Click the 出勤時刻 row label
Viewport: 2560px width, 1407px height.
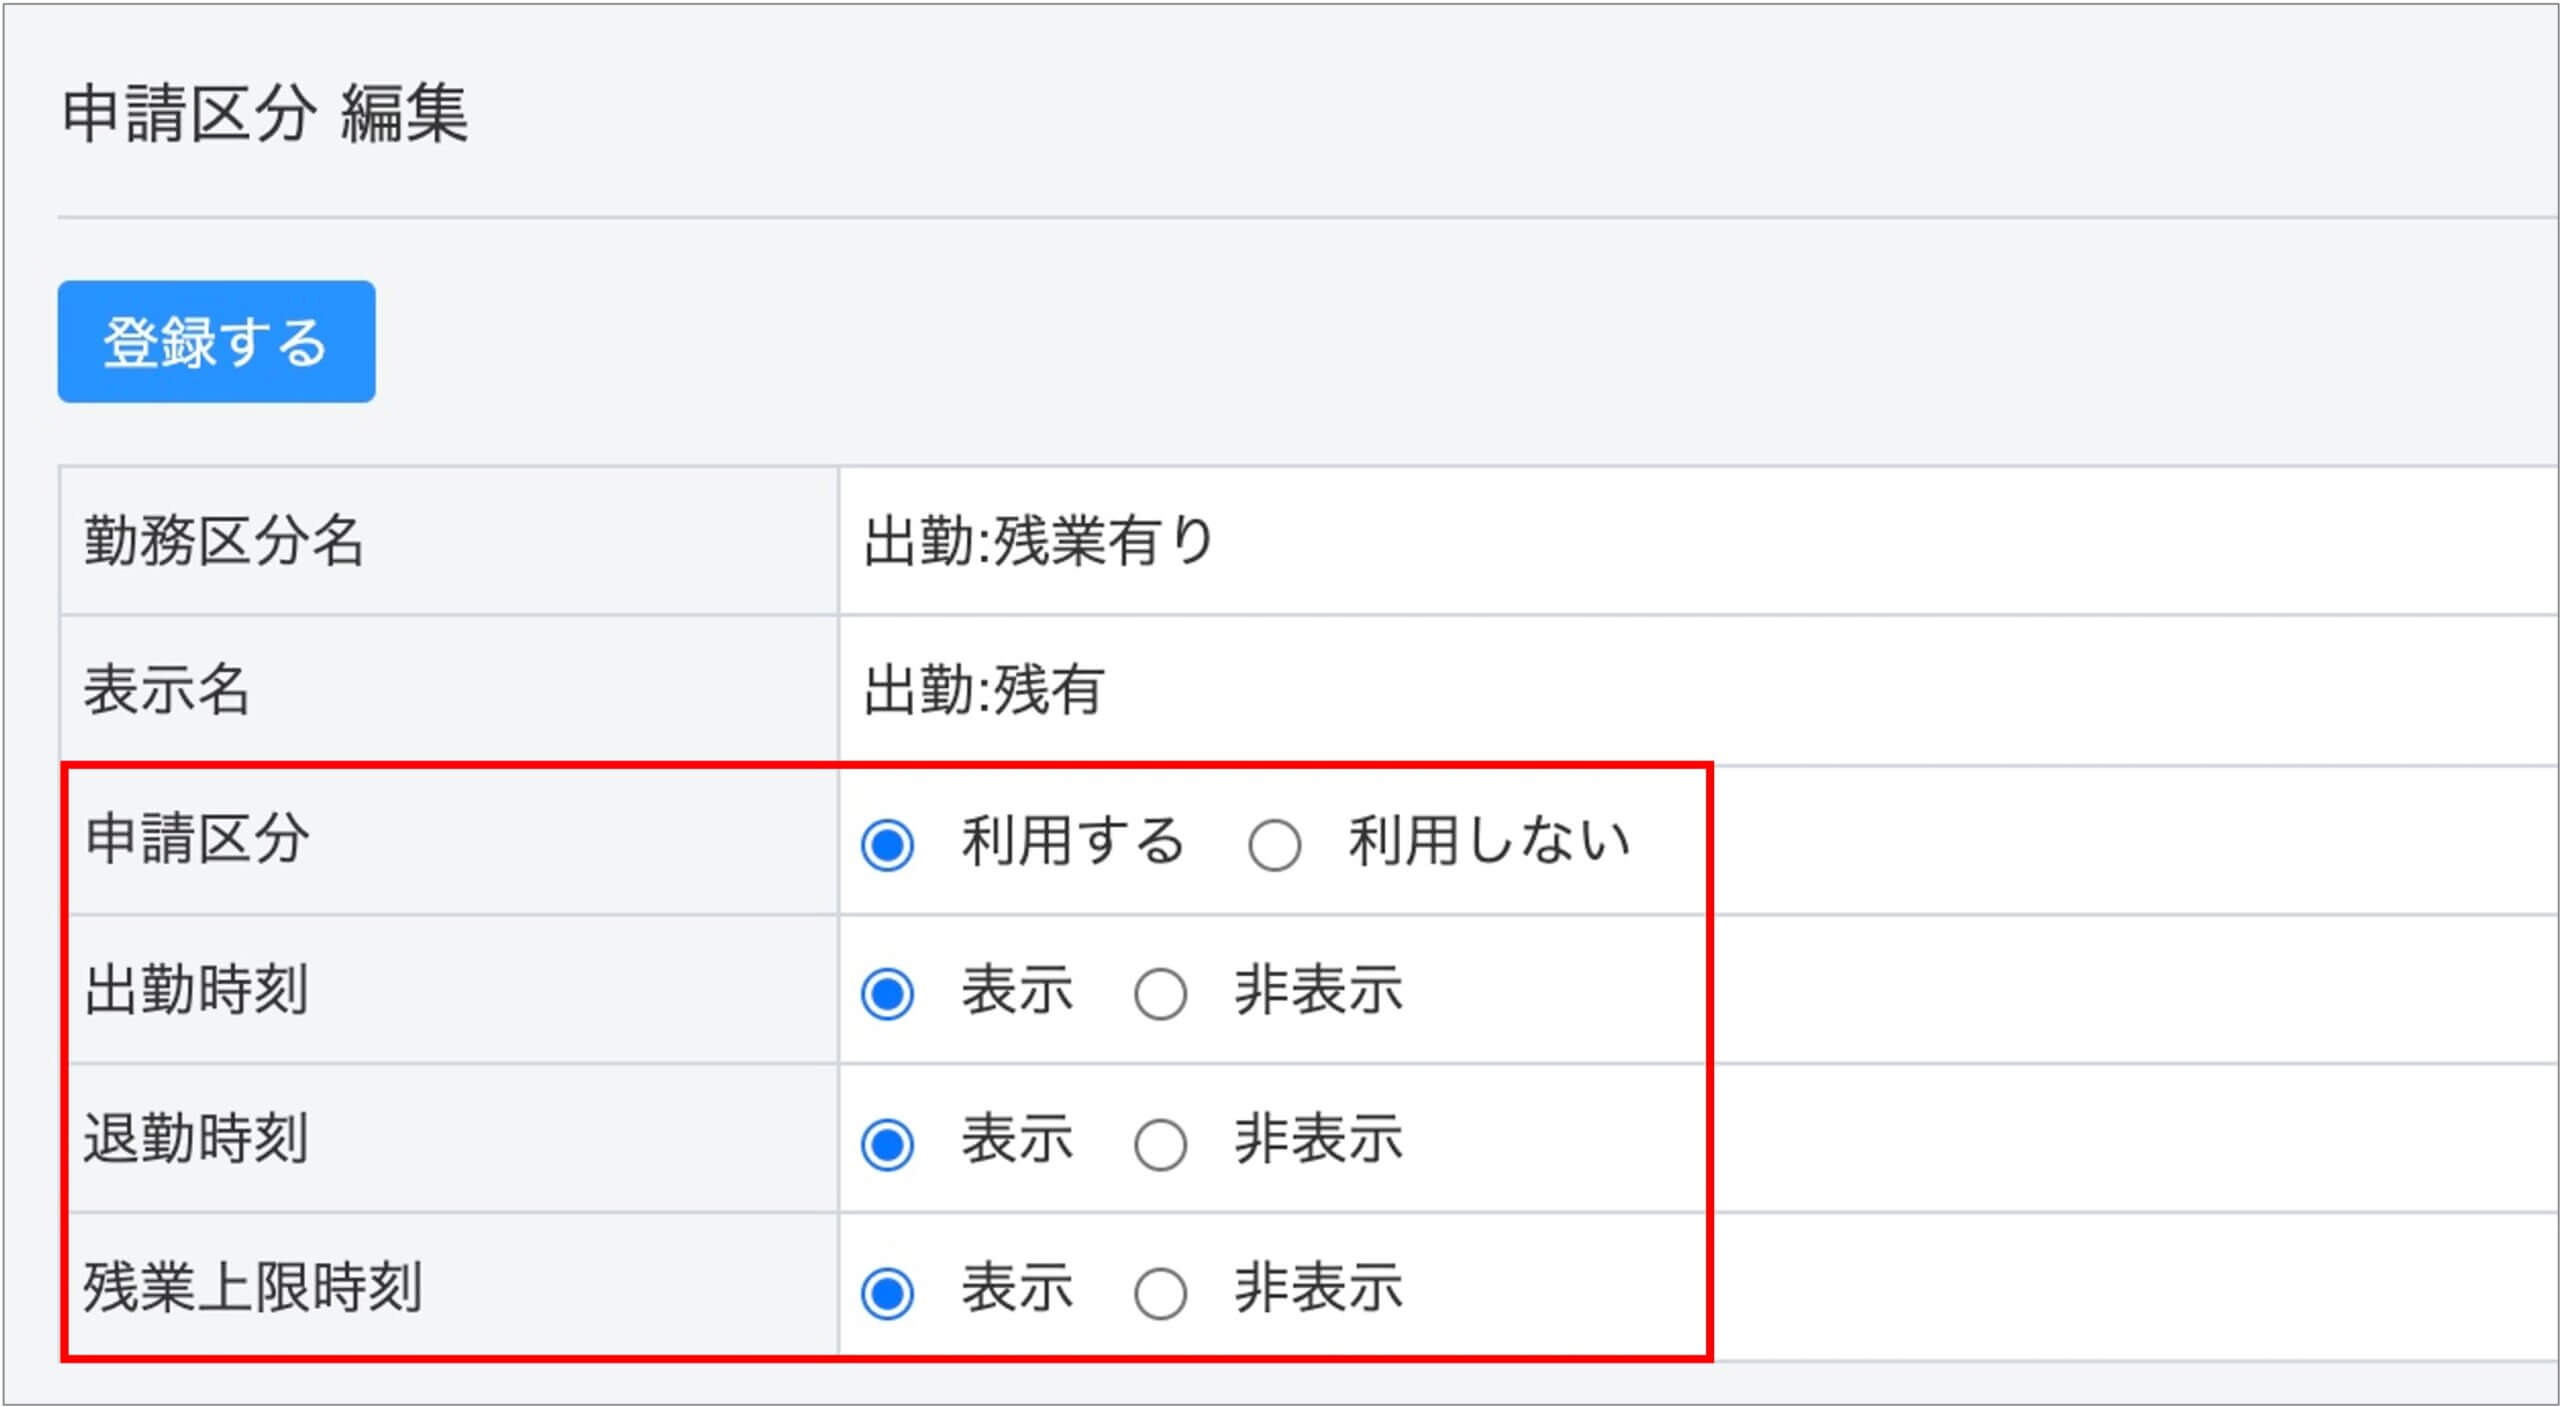pyautogui.click(x=196, y=989)
